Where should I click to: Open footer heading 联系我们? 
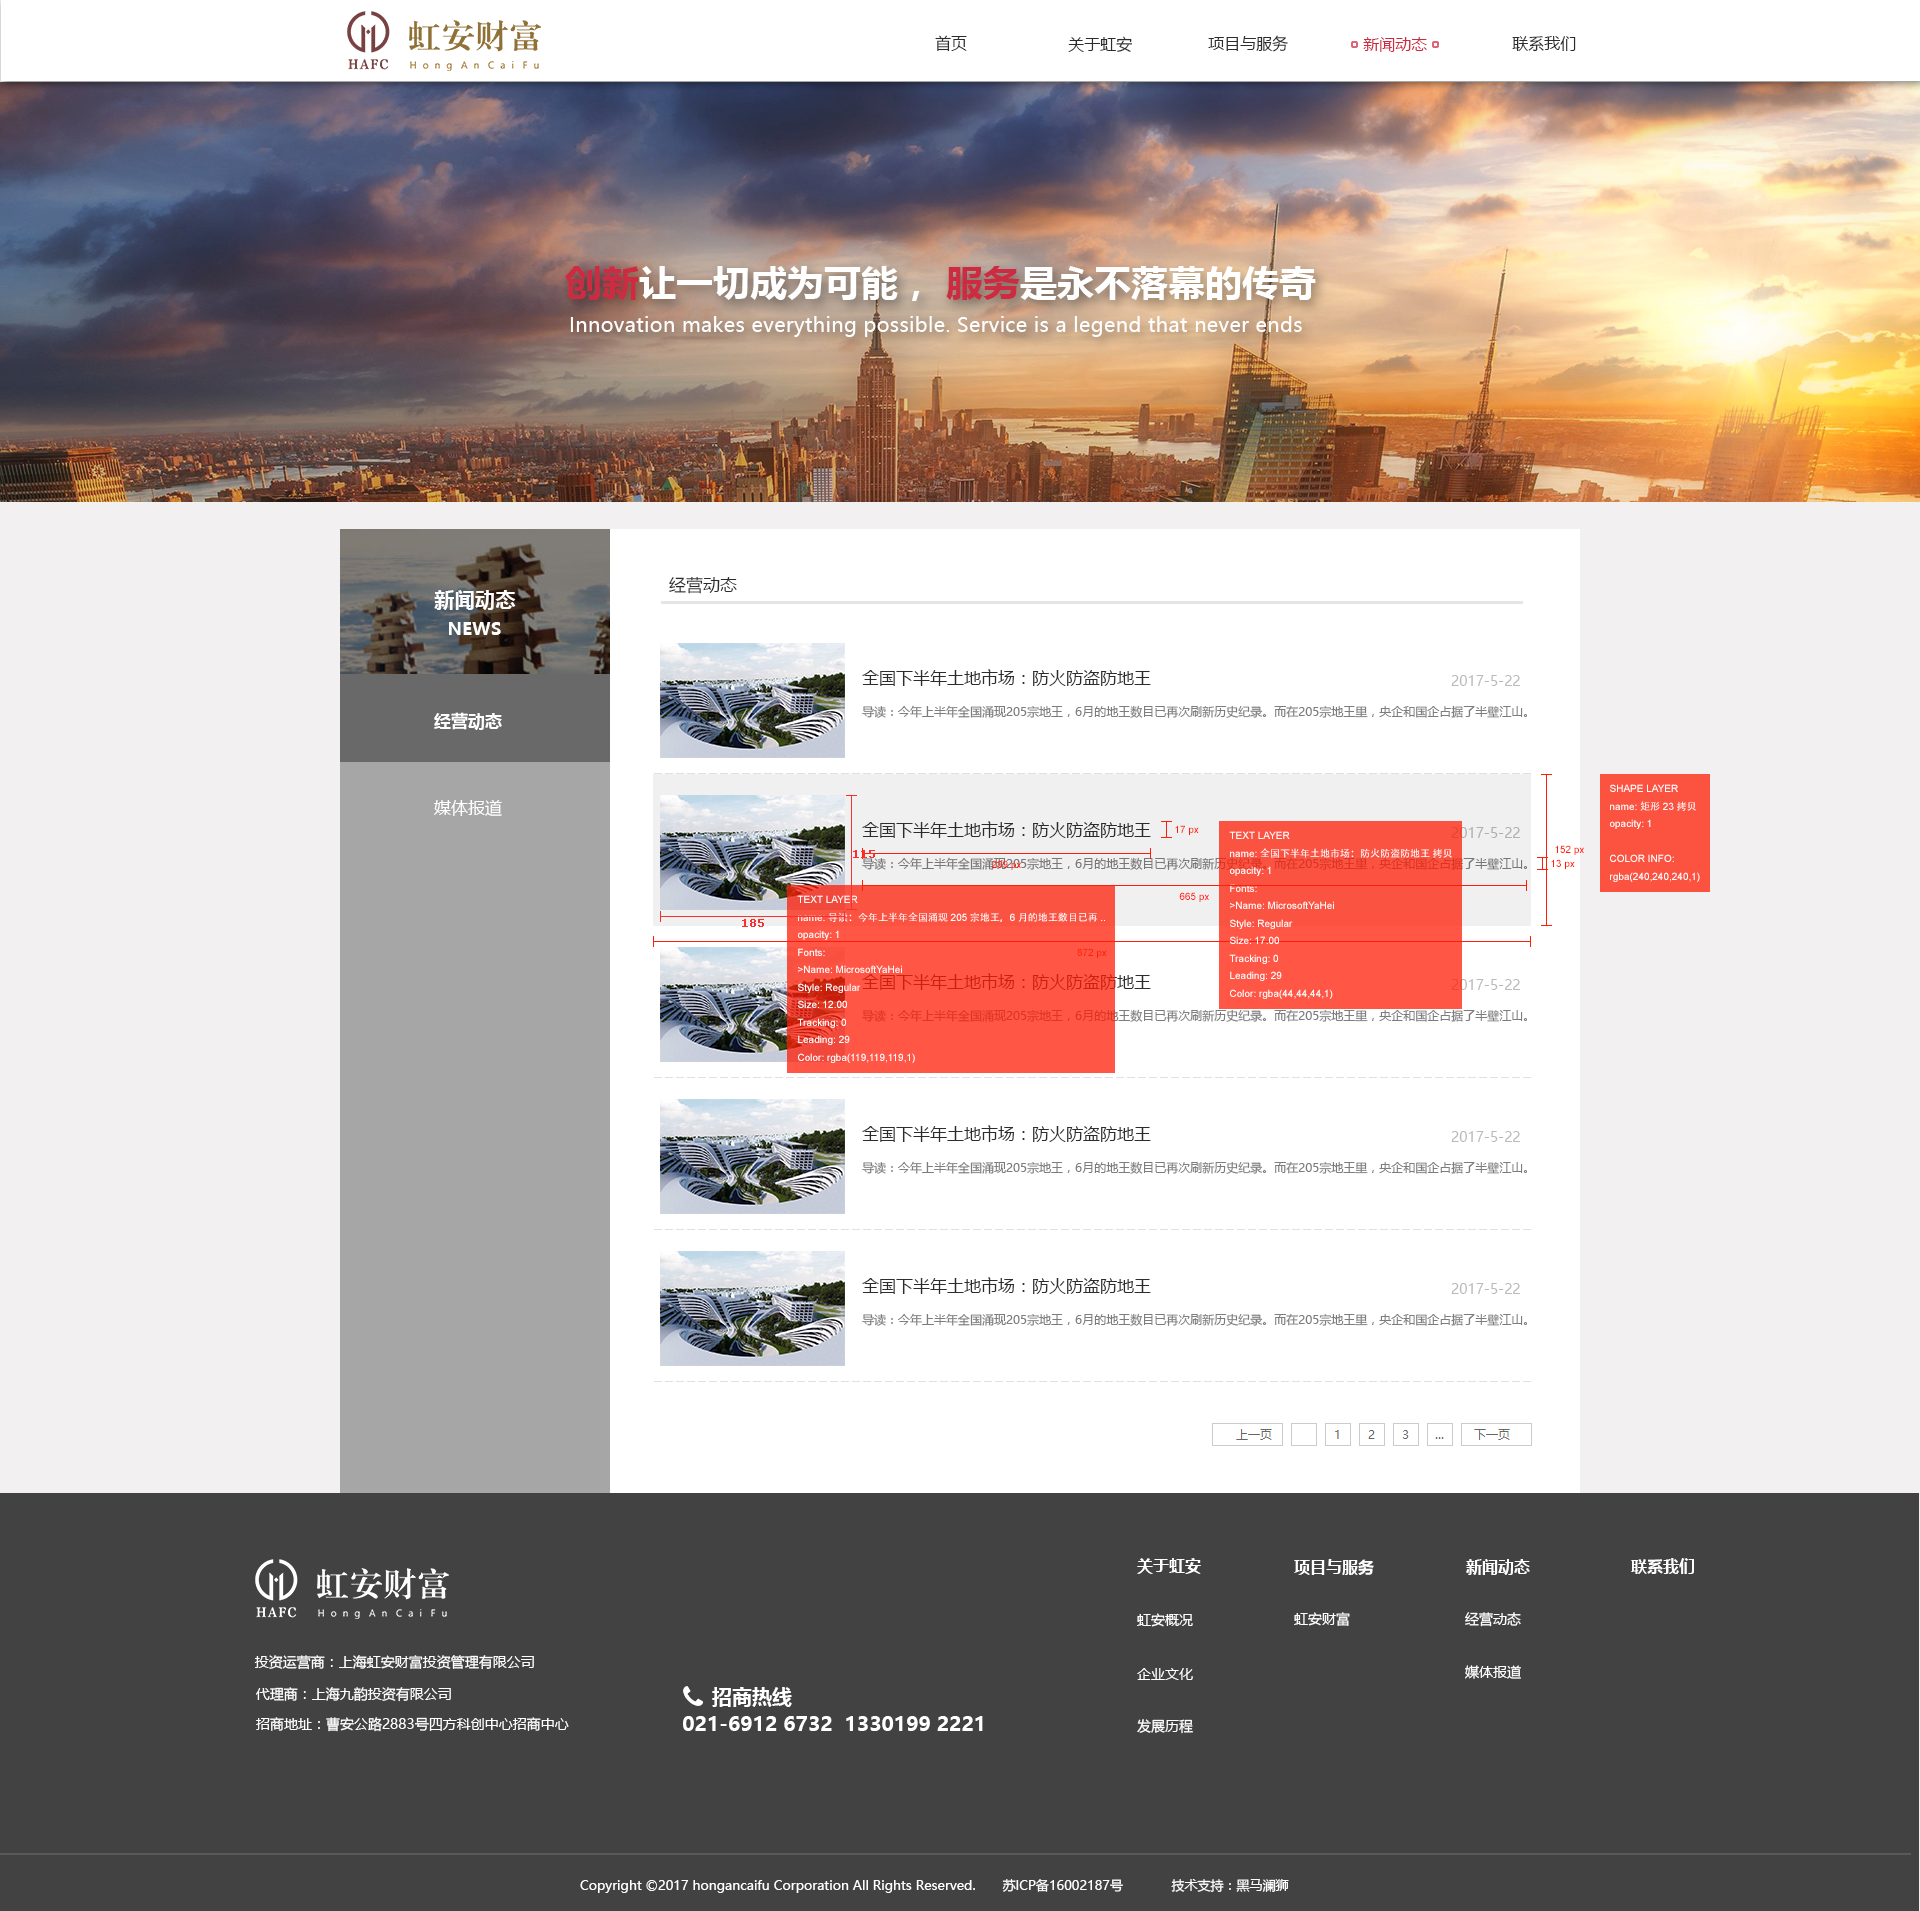click(1662, 1566)
